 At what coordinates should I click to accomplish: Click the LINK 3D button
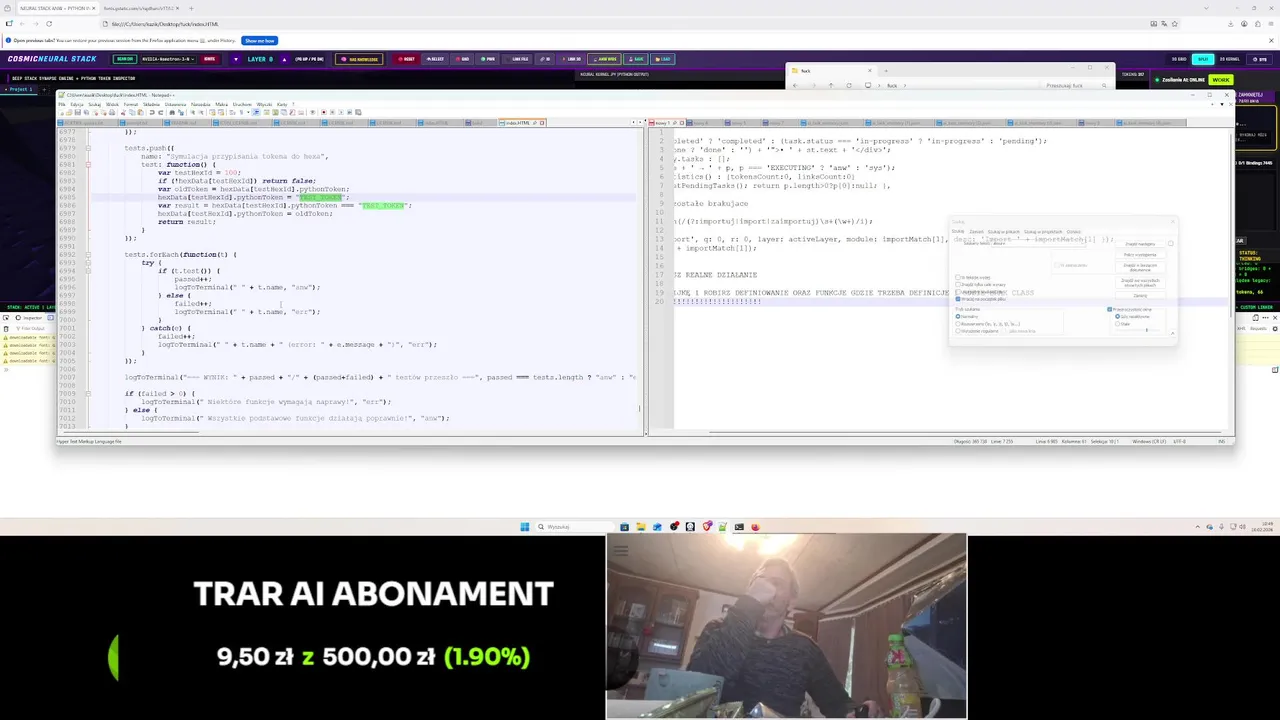click(x=571, y=59)
